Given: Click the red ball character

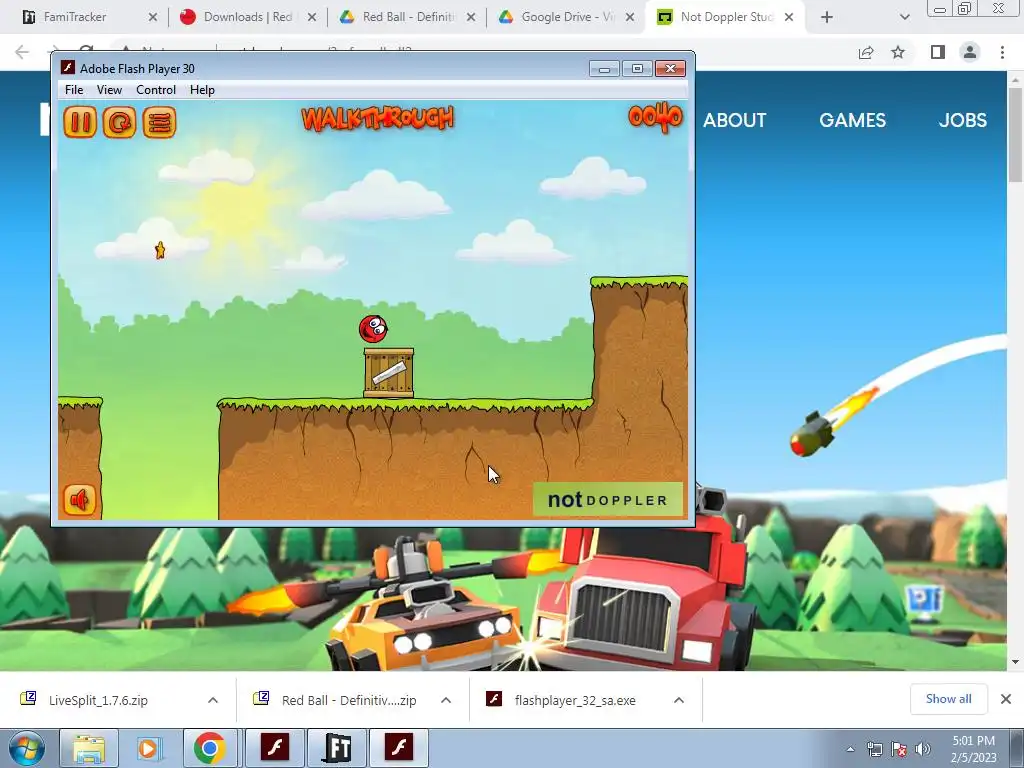Looking at the screenshot, I should point(373,328).
